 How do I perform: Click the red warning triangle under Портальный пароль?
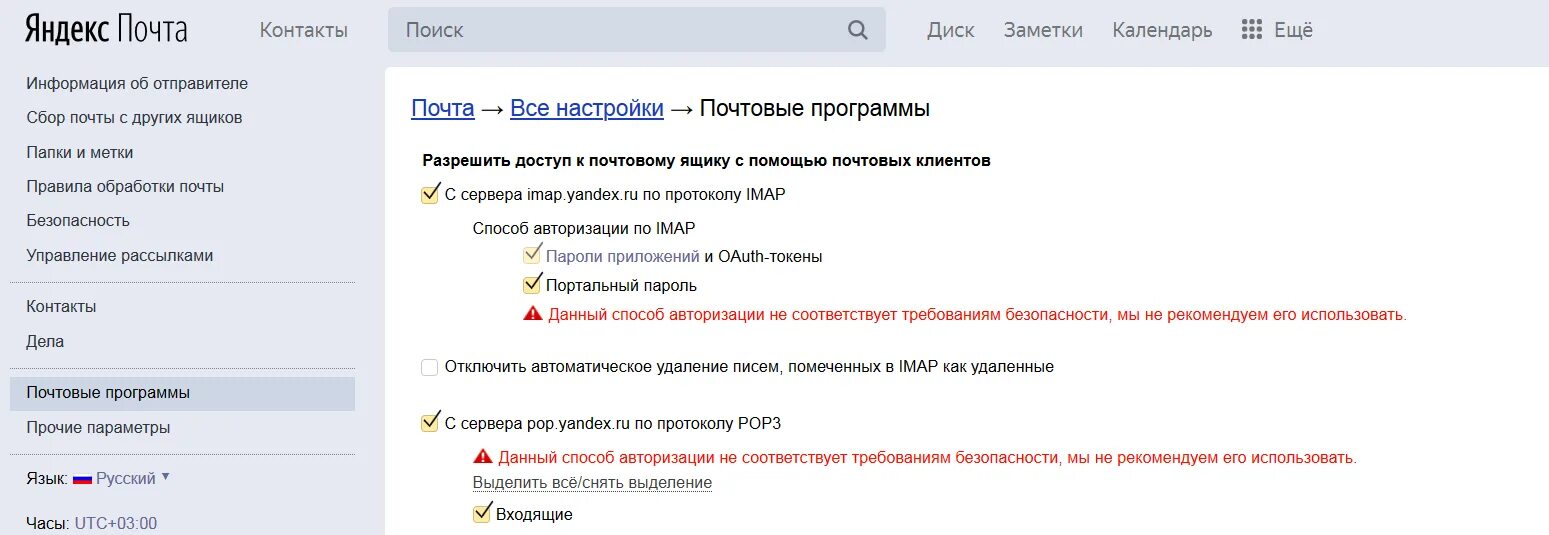pos(532,314)
